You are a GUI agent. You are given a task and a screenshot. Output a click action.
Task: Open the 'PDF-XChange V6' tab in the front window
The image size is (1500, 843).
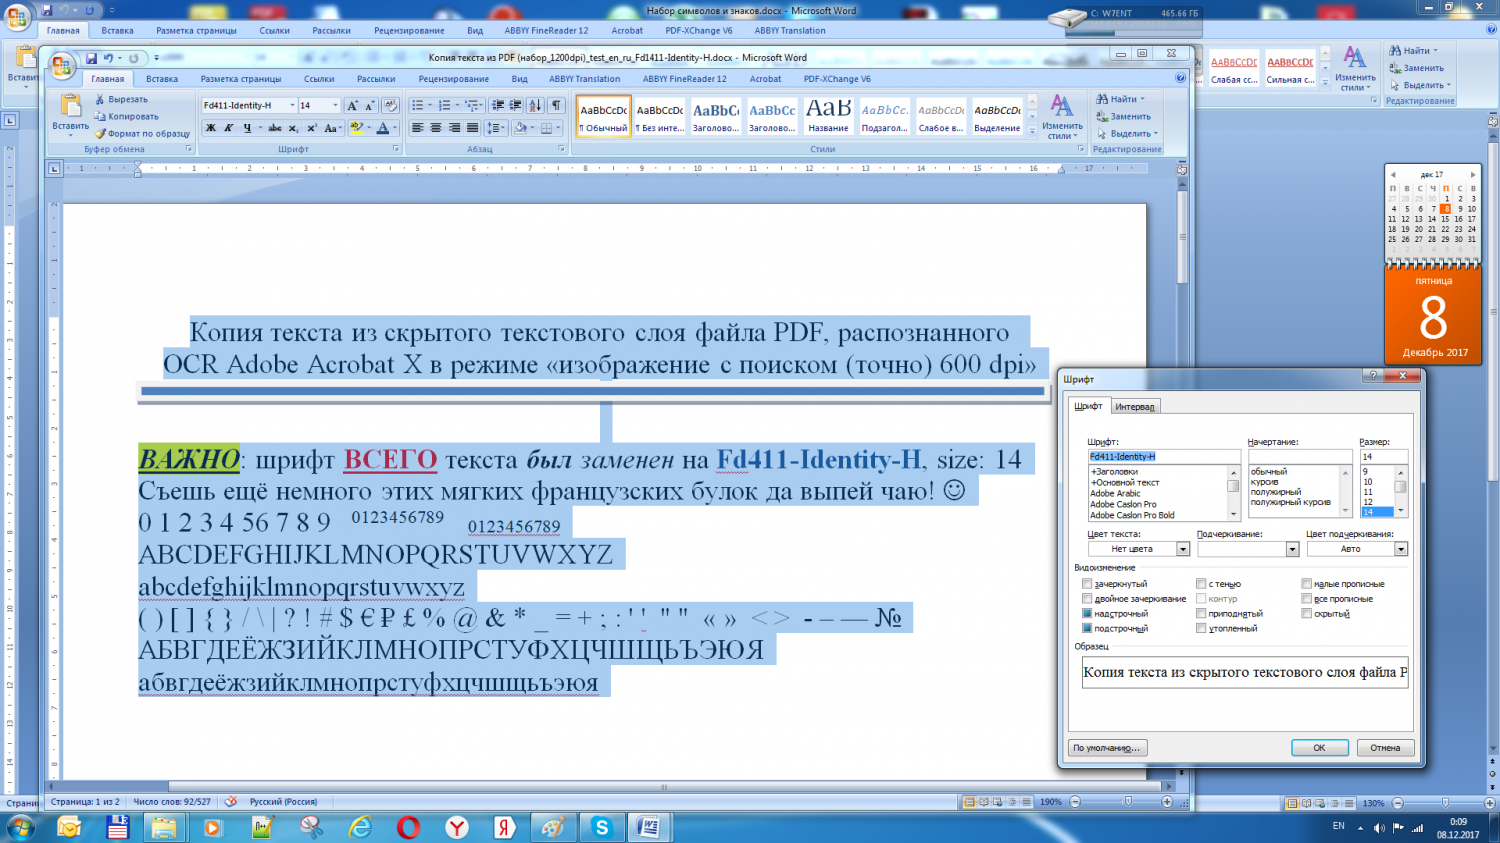pos(838,79)
